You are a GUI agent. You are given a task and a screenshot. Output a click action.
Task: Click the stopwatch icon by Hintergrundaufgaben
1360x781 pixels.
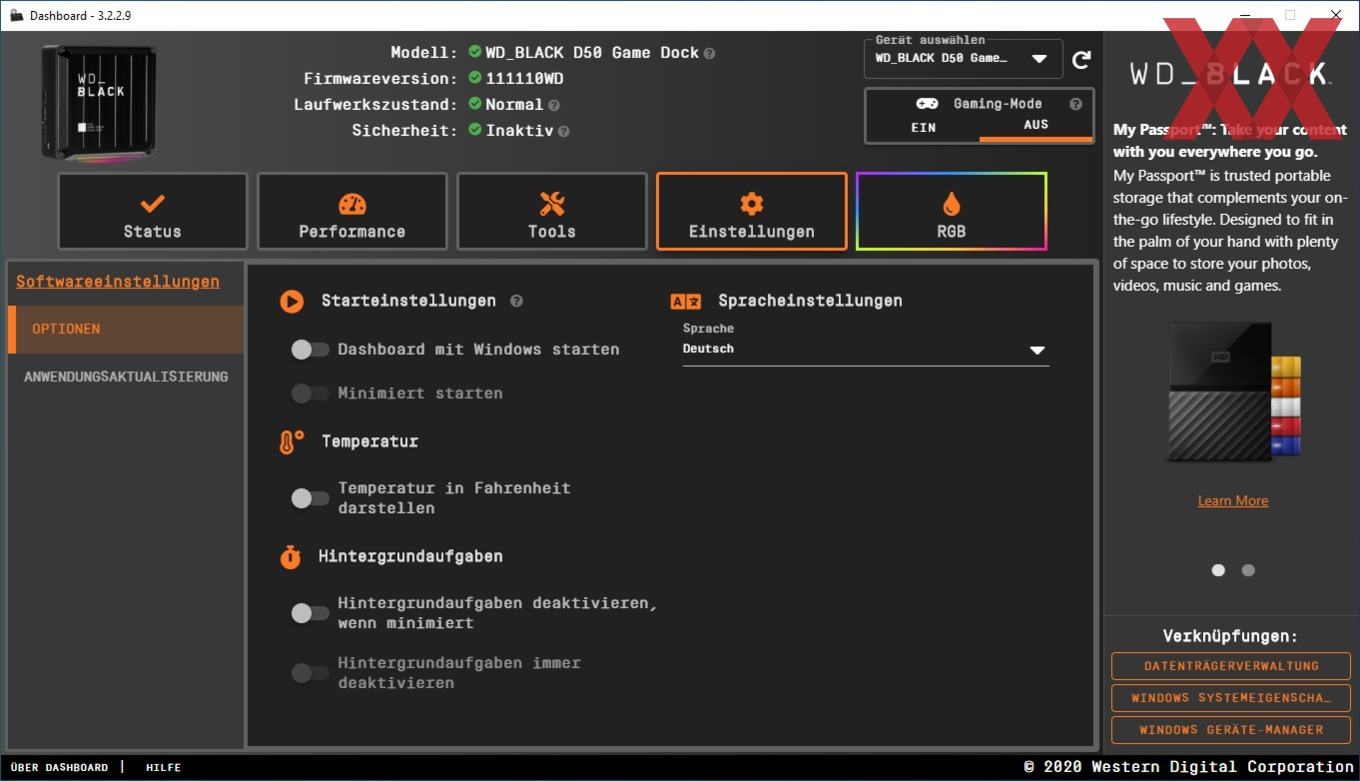(290, 557)
